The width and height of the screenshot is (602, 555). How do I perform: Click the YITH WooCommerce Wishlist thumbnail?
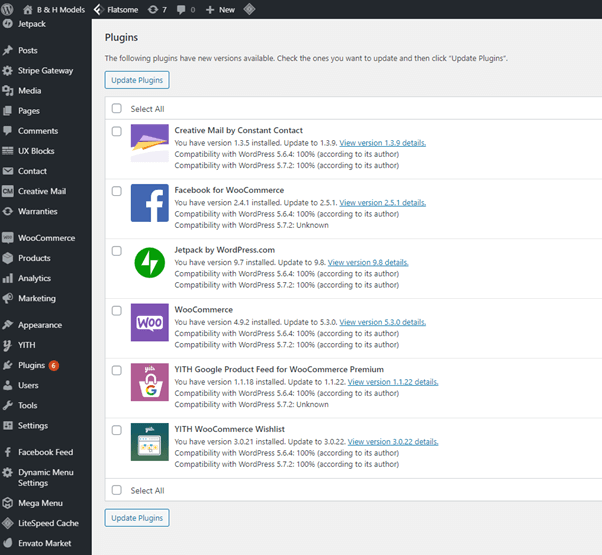tap(150, 442)
